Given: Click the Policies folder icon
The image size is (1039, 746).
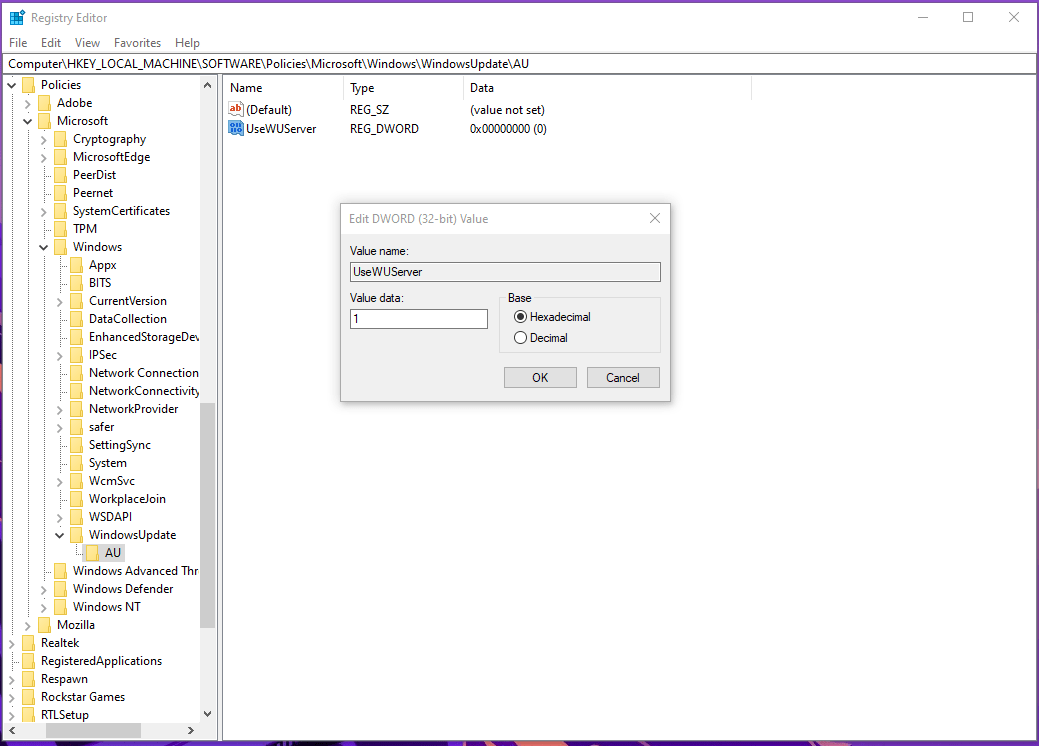Looking at the screenshot, I should click(28, 85).
